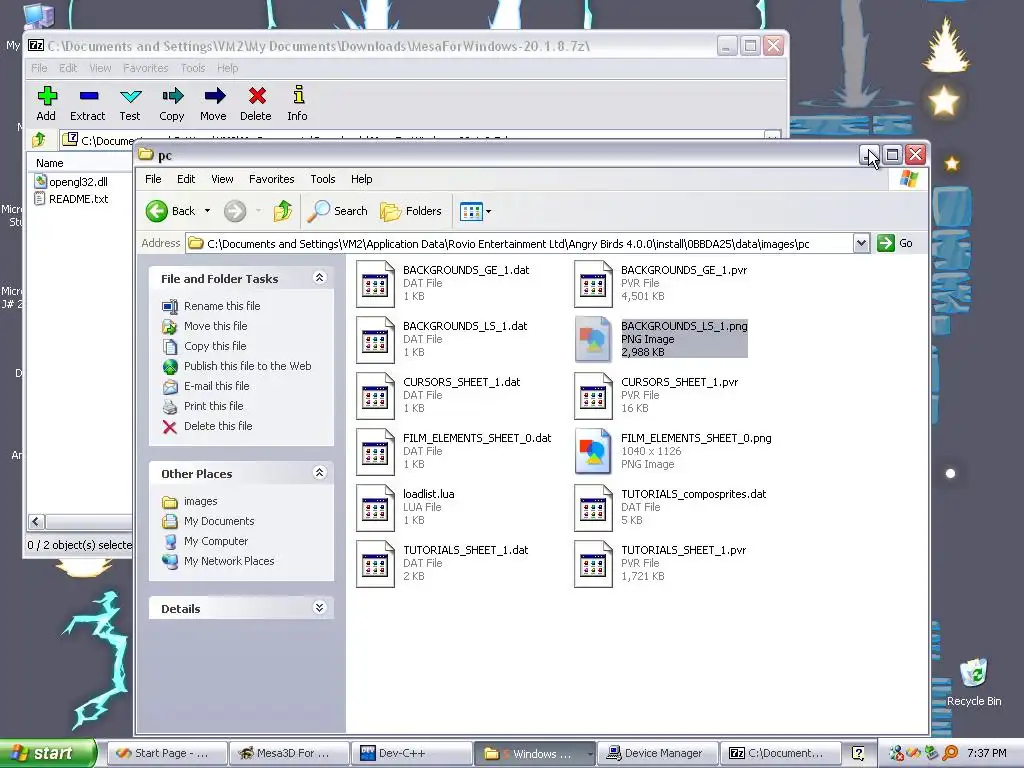The width and height of the screenshot is (1024, 768).
Task: Select TUTORIALS_SHEET_1.pvr file icon
Action: pos(594,564)
